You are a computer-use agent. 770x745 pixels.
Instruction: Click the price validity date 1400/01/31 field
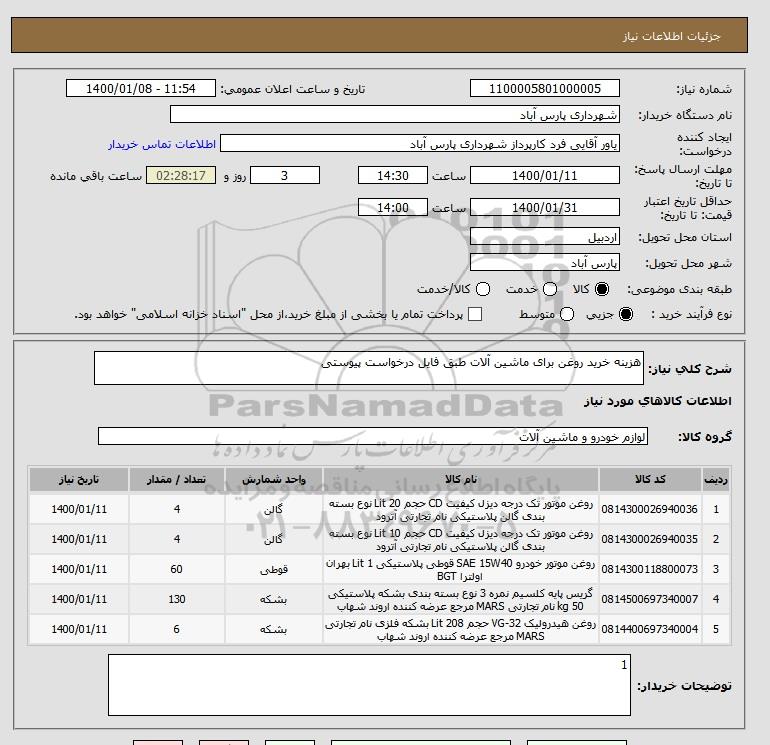click(545, 207)
